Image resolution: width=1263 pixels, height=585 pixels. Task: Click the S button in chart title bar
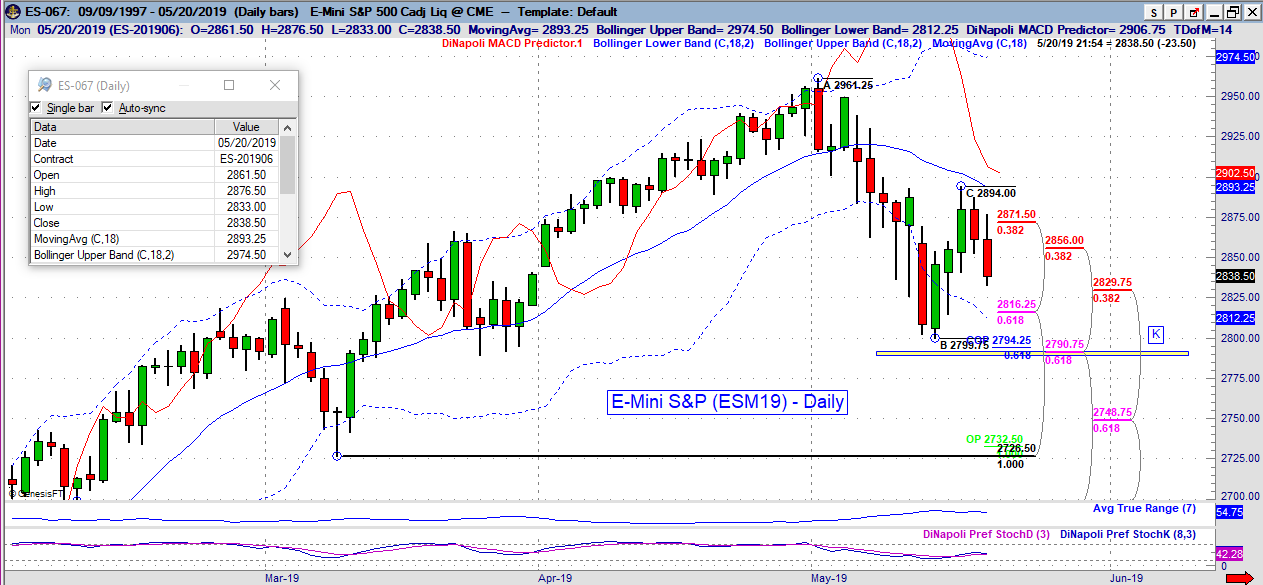1156,13
